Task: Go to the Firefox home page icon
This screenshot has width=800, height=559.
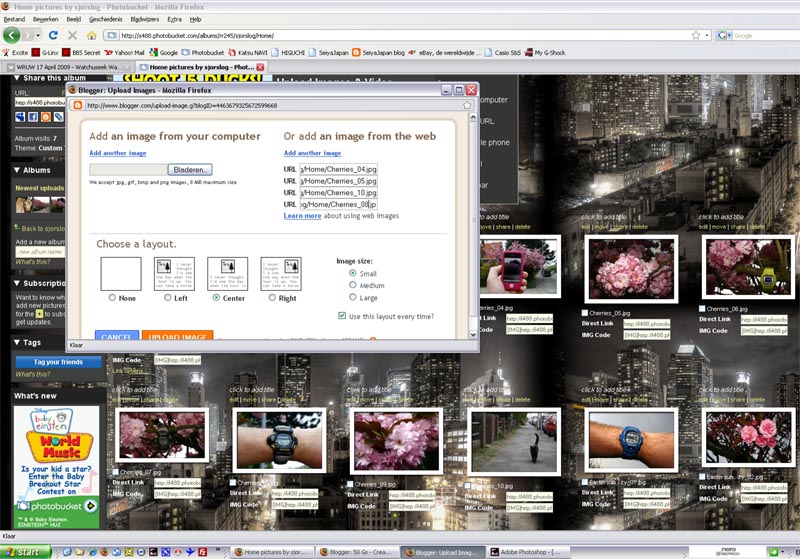Action: pos(91,35)
